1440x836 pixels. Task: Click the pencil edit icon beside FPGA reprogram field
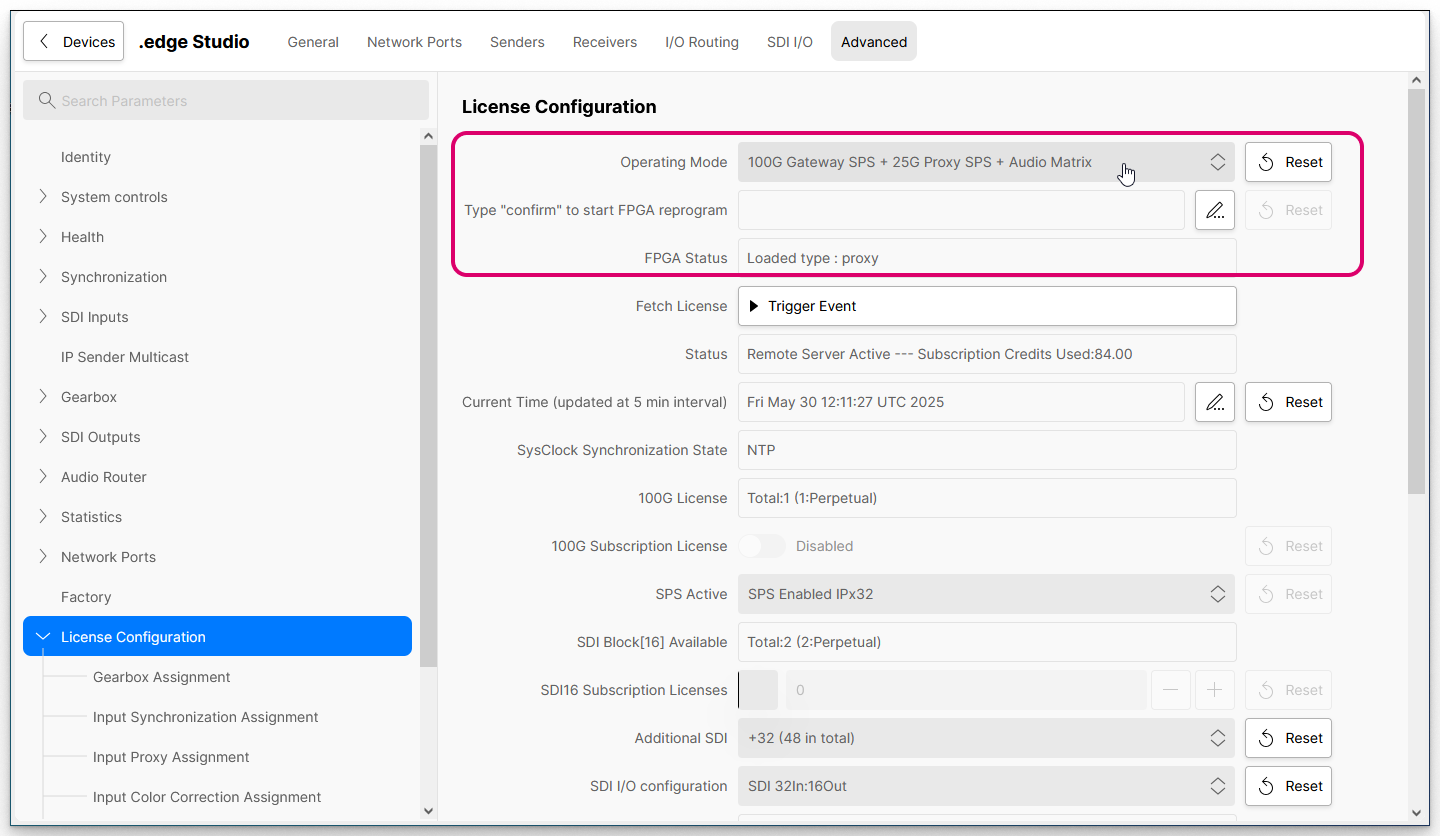pyautogui.click(x=1214, y=210)
